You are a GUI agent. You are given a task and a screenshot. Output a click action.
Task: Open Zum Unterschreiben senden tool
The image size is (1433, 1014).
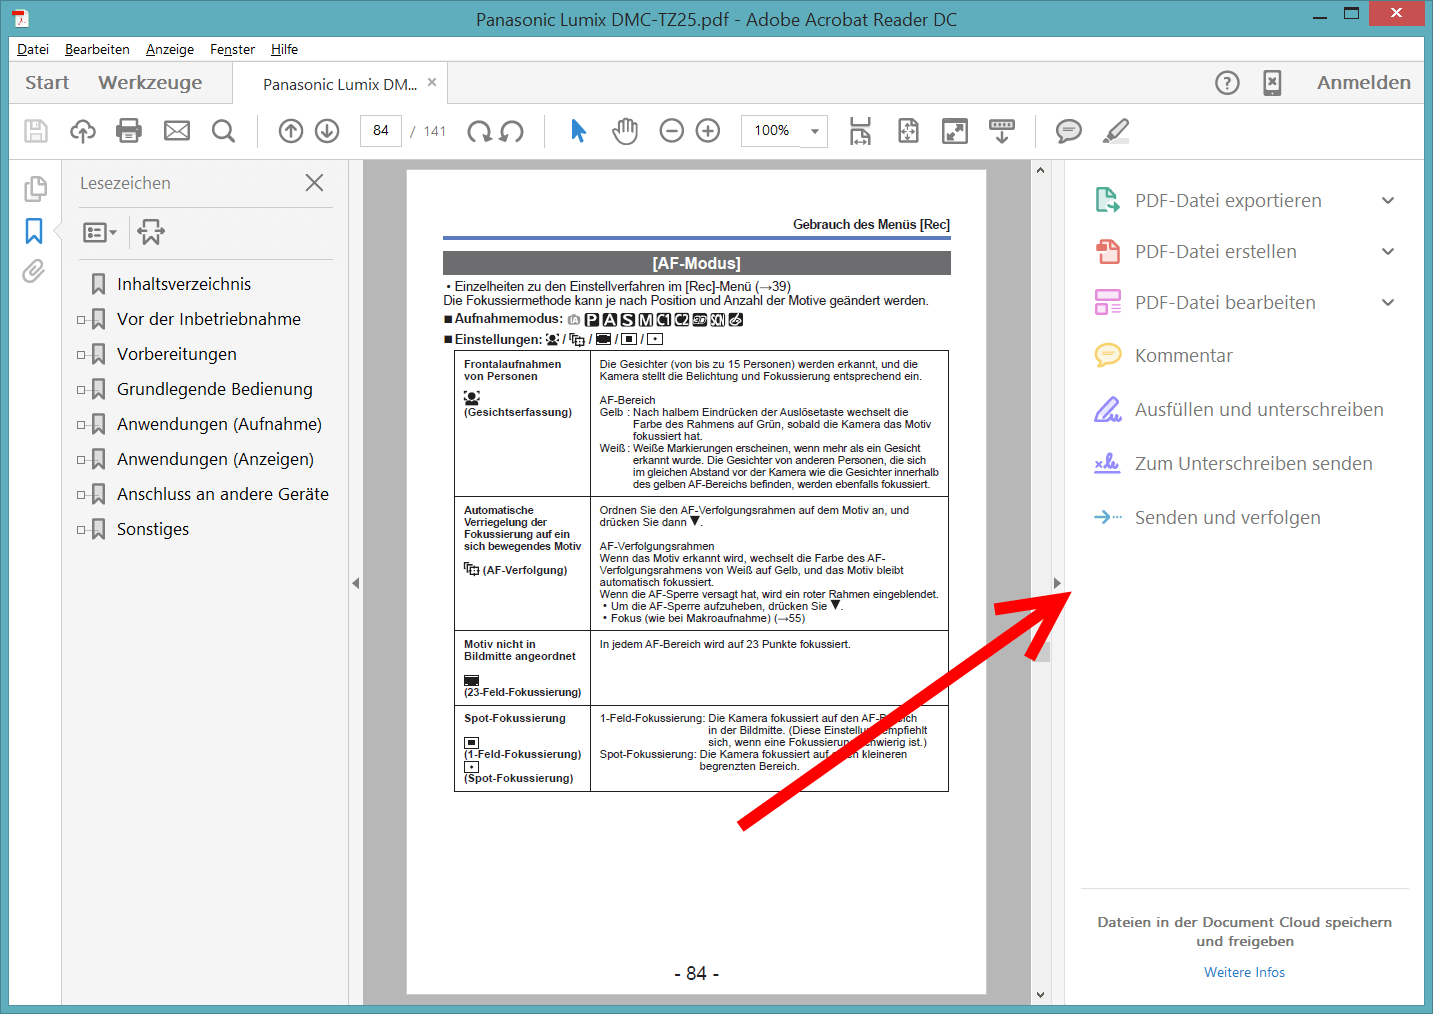tap(1233, 464)
